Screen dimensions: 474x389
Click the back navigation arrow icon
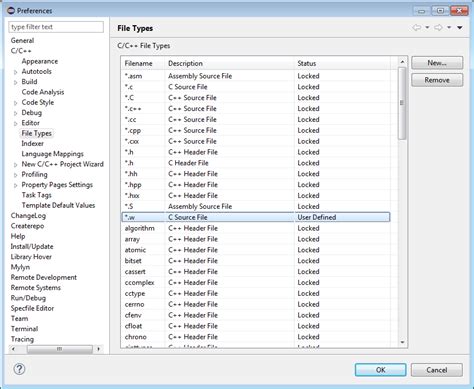[x=417, y=28]
